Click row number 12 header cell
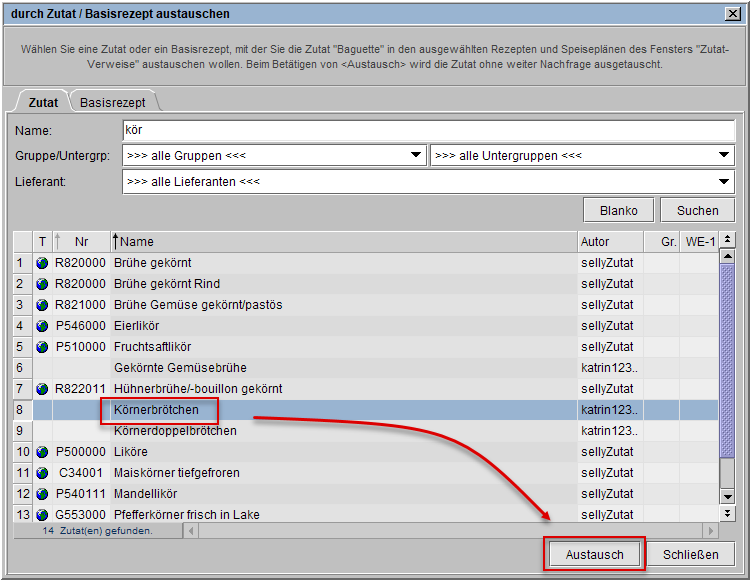The height and width of the screenshot is (580, 750). pos(23,494)
